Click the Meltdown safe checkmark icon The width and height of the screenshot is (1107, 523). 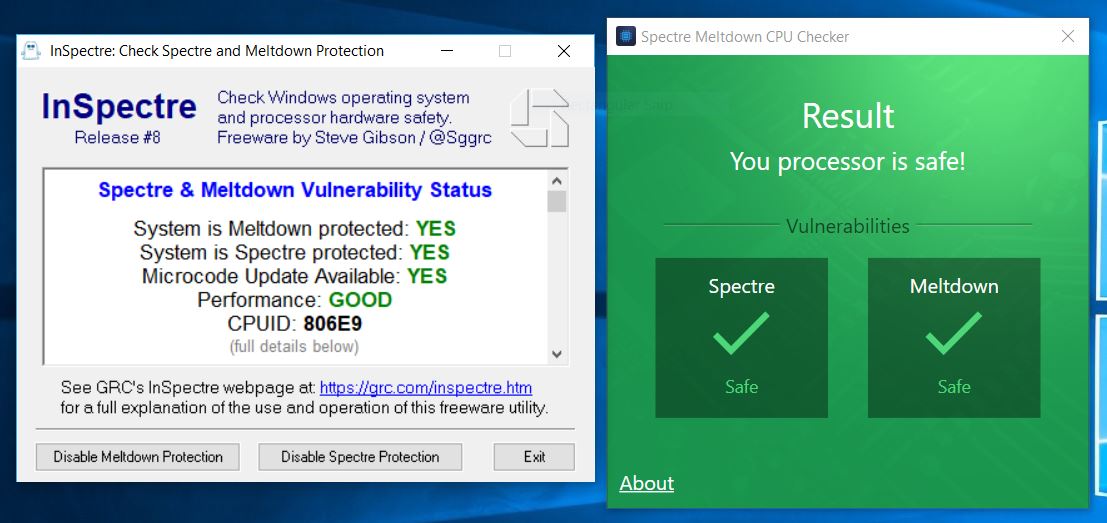click(954, 333)
